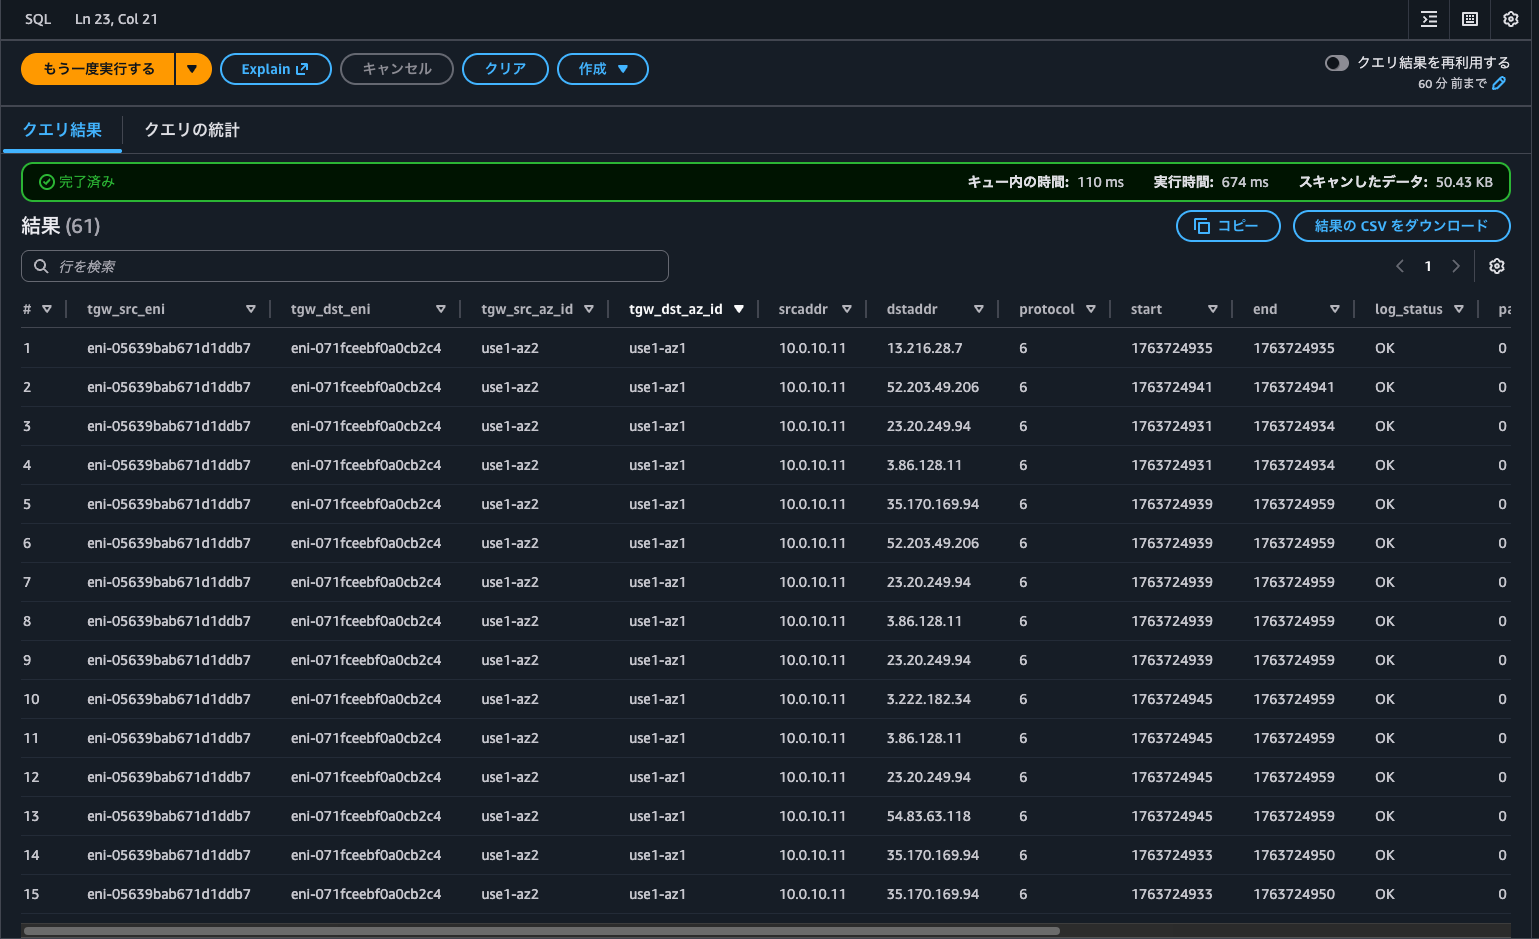Sort by the tgw_dst_az_id column arrow
The width and height of the screenshot is (1539, 939).
pyautogui.click(x=739, y=309)
